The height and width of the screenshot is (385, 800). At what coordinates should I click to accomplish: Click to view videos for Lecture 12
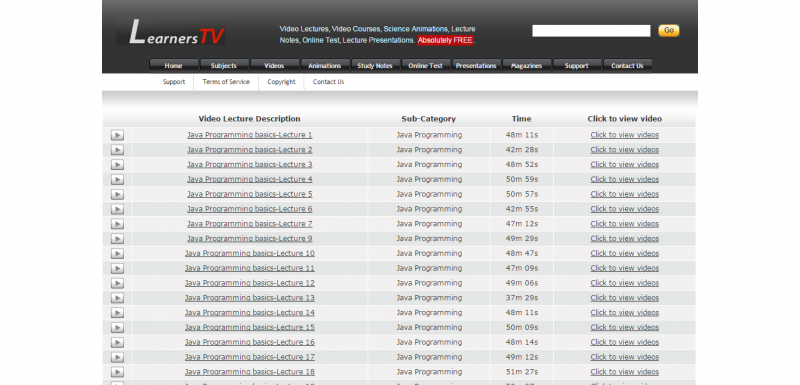624,283
